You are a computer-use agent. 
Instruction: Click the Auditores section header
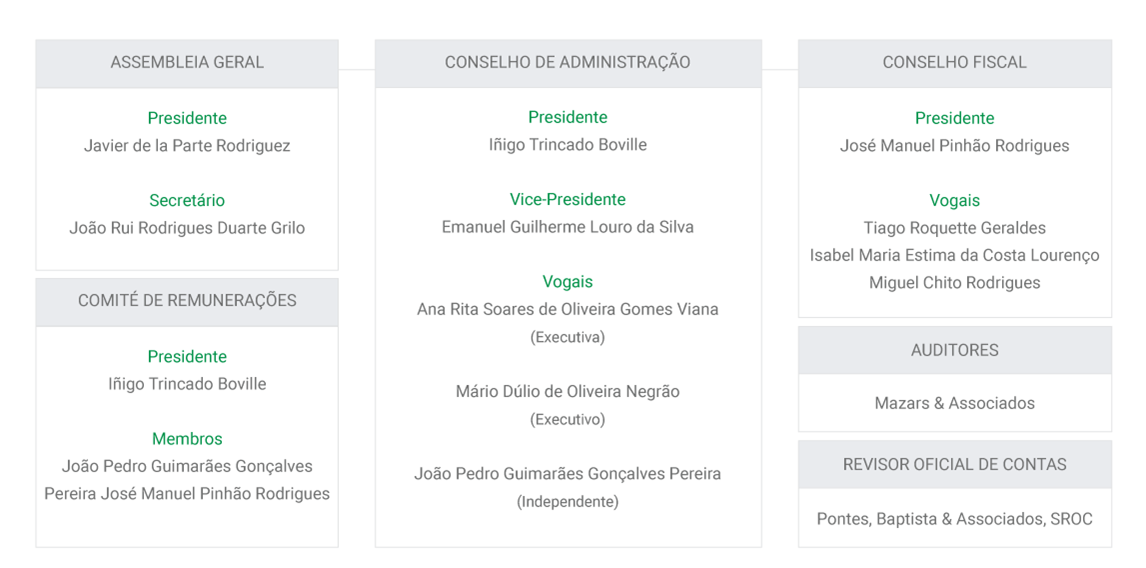pyautogui.click(x=955, y=350)
